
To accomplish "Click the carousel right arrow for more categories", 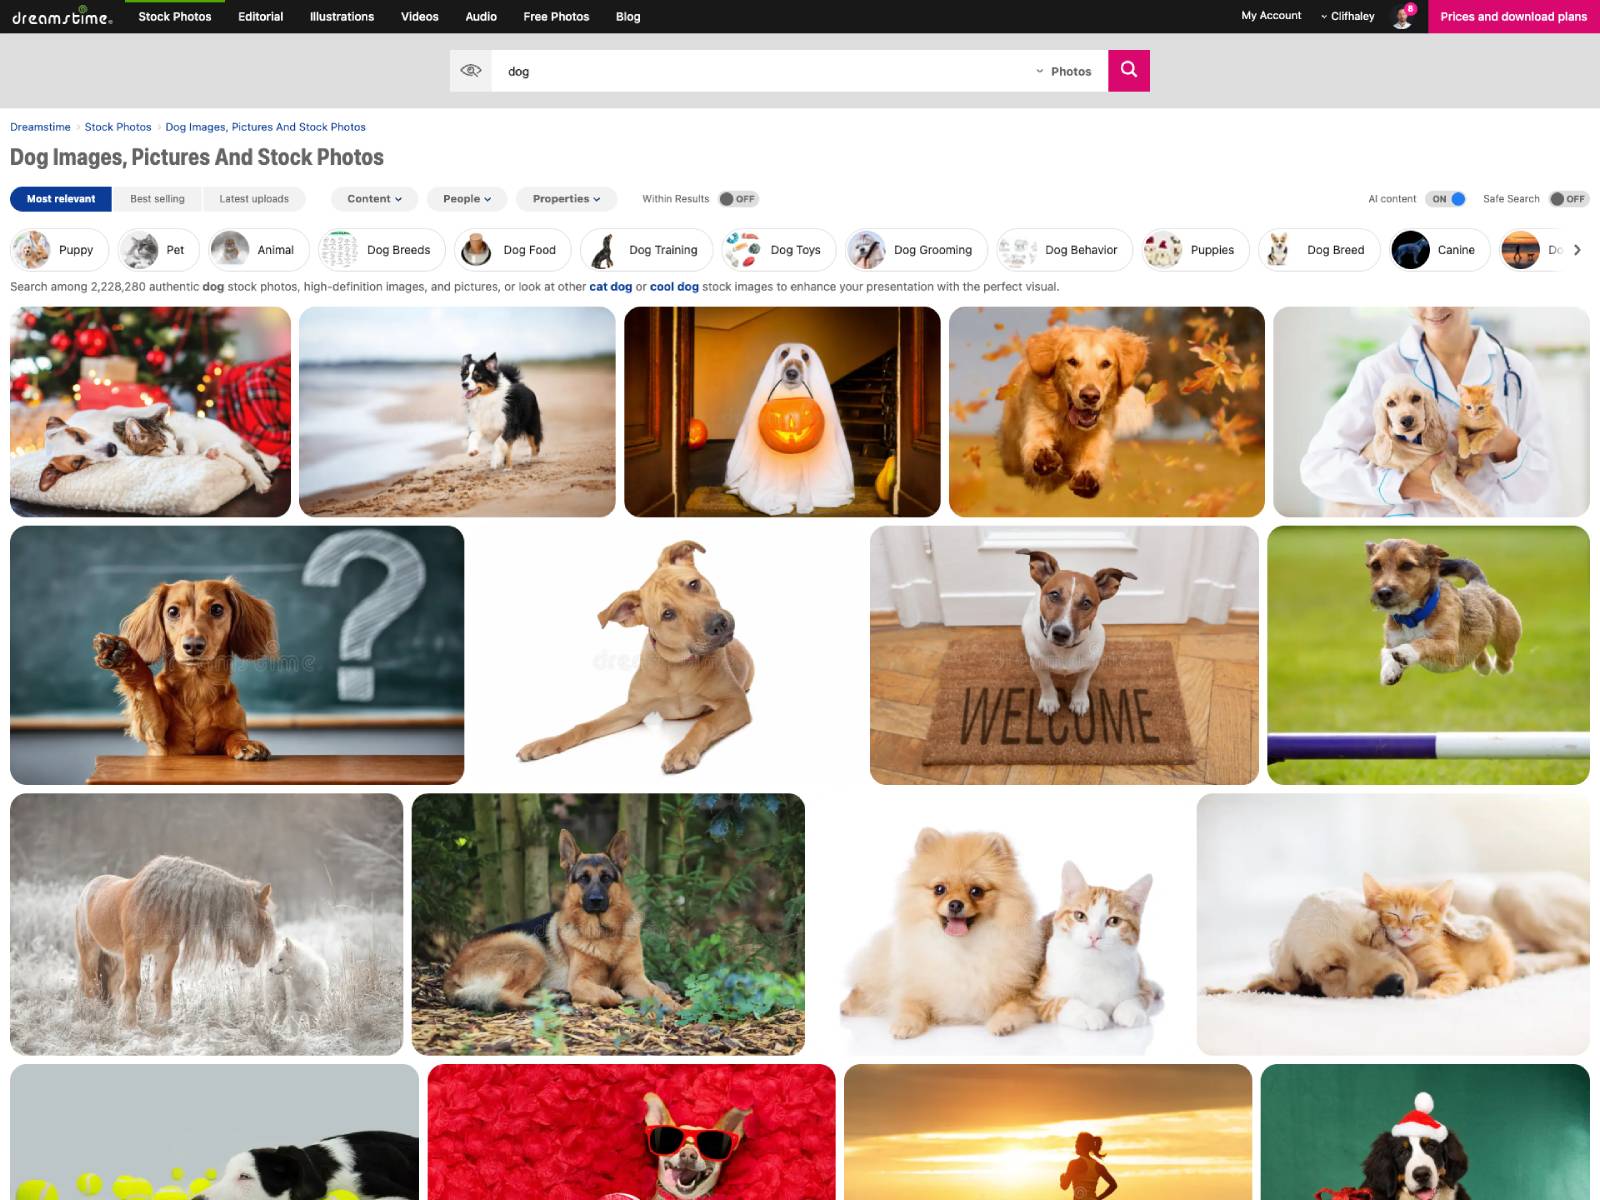I will click(1577, 249).
